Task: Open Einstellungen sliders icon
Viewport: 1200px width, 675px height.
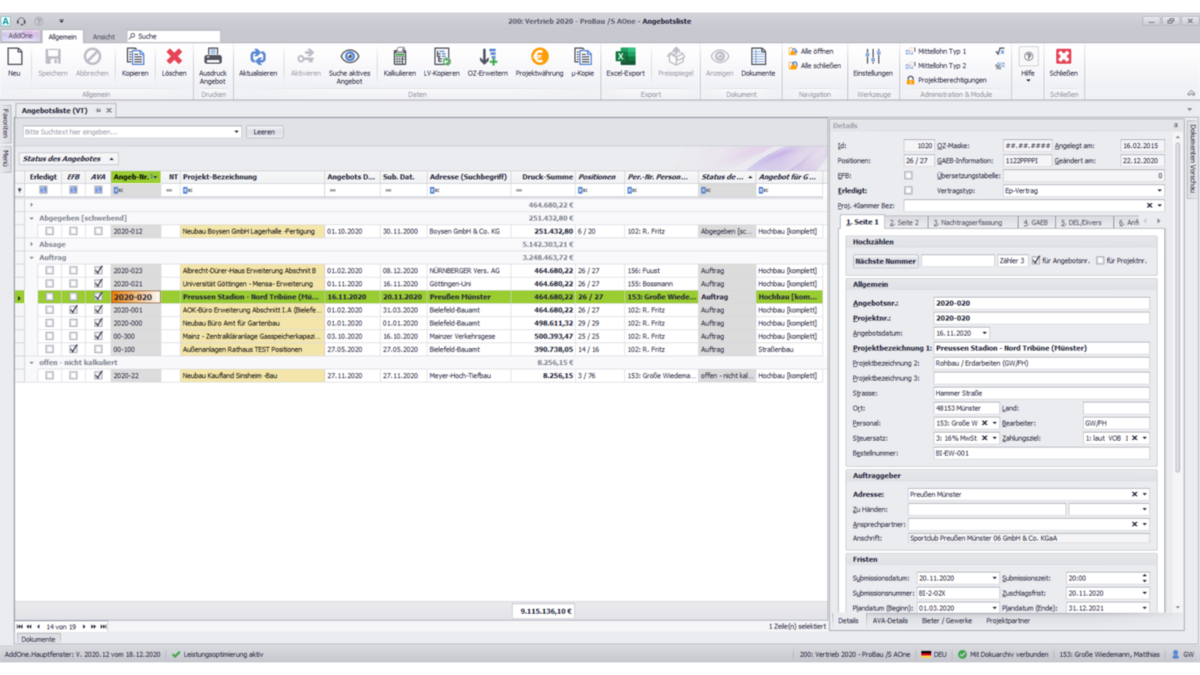Action: [873, 59]
